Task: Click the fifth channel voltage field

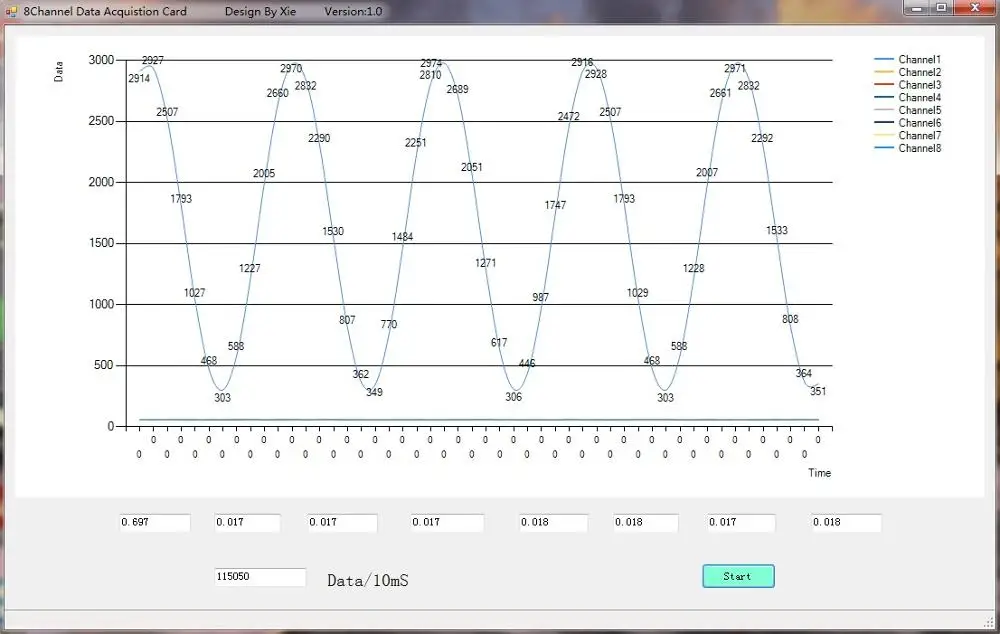Action: click(x=554, y=522)
